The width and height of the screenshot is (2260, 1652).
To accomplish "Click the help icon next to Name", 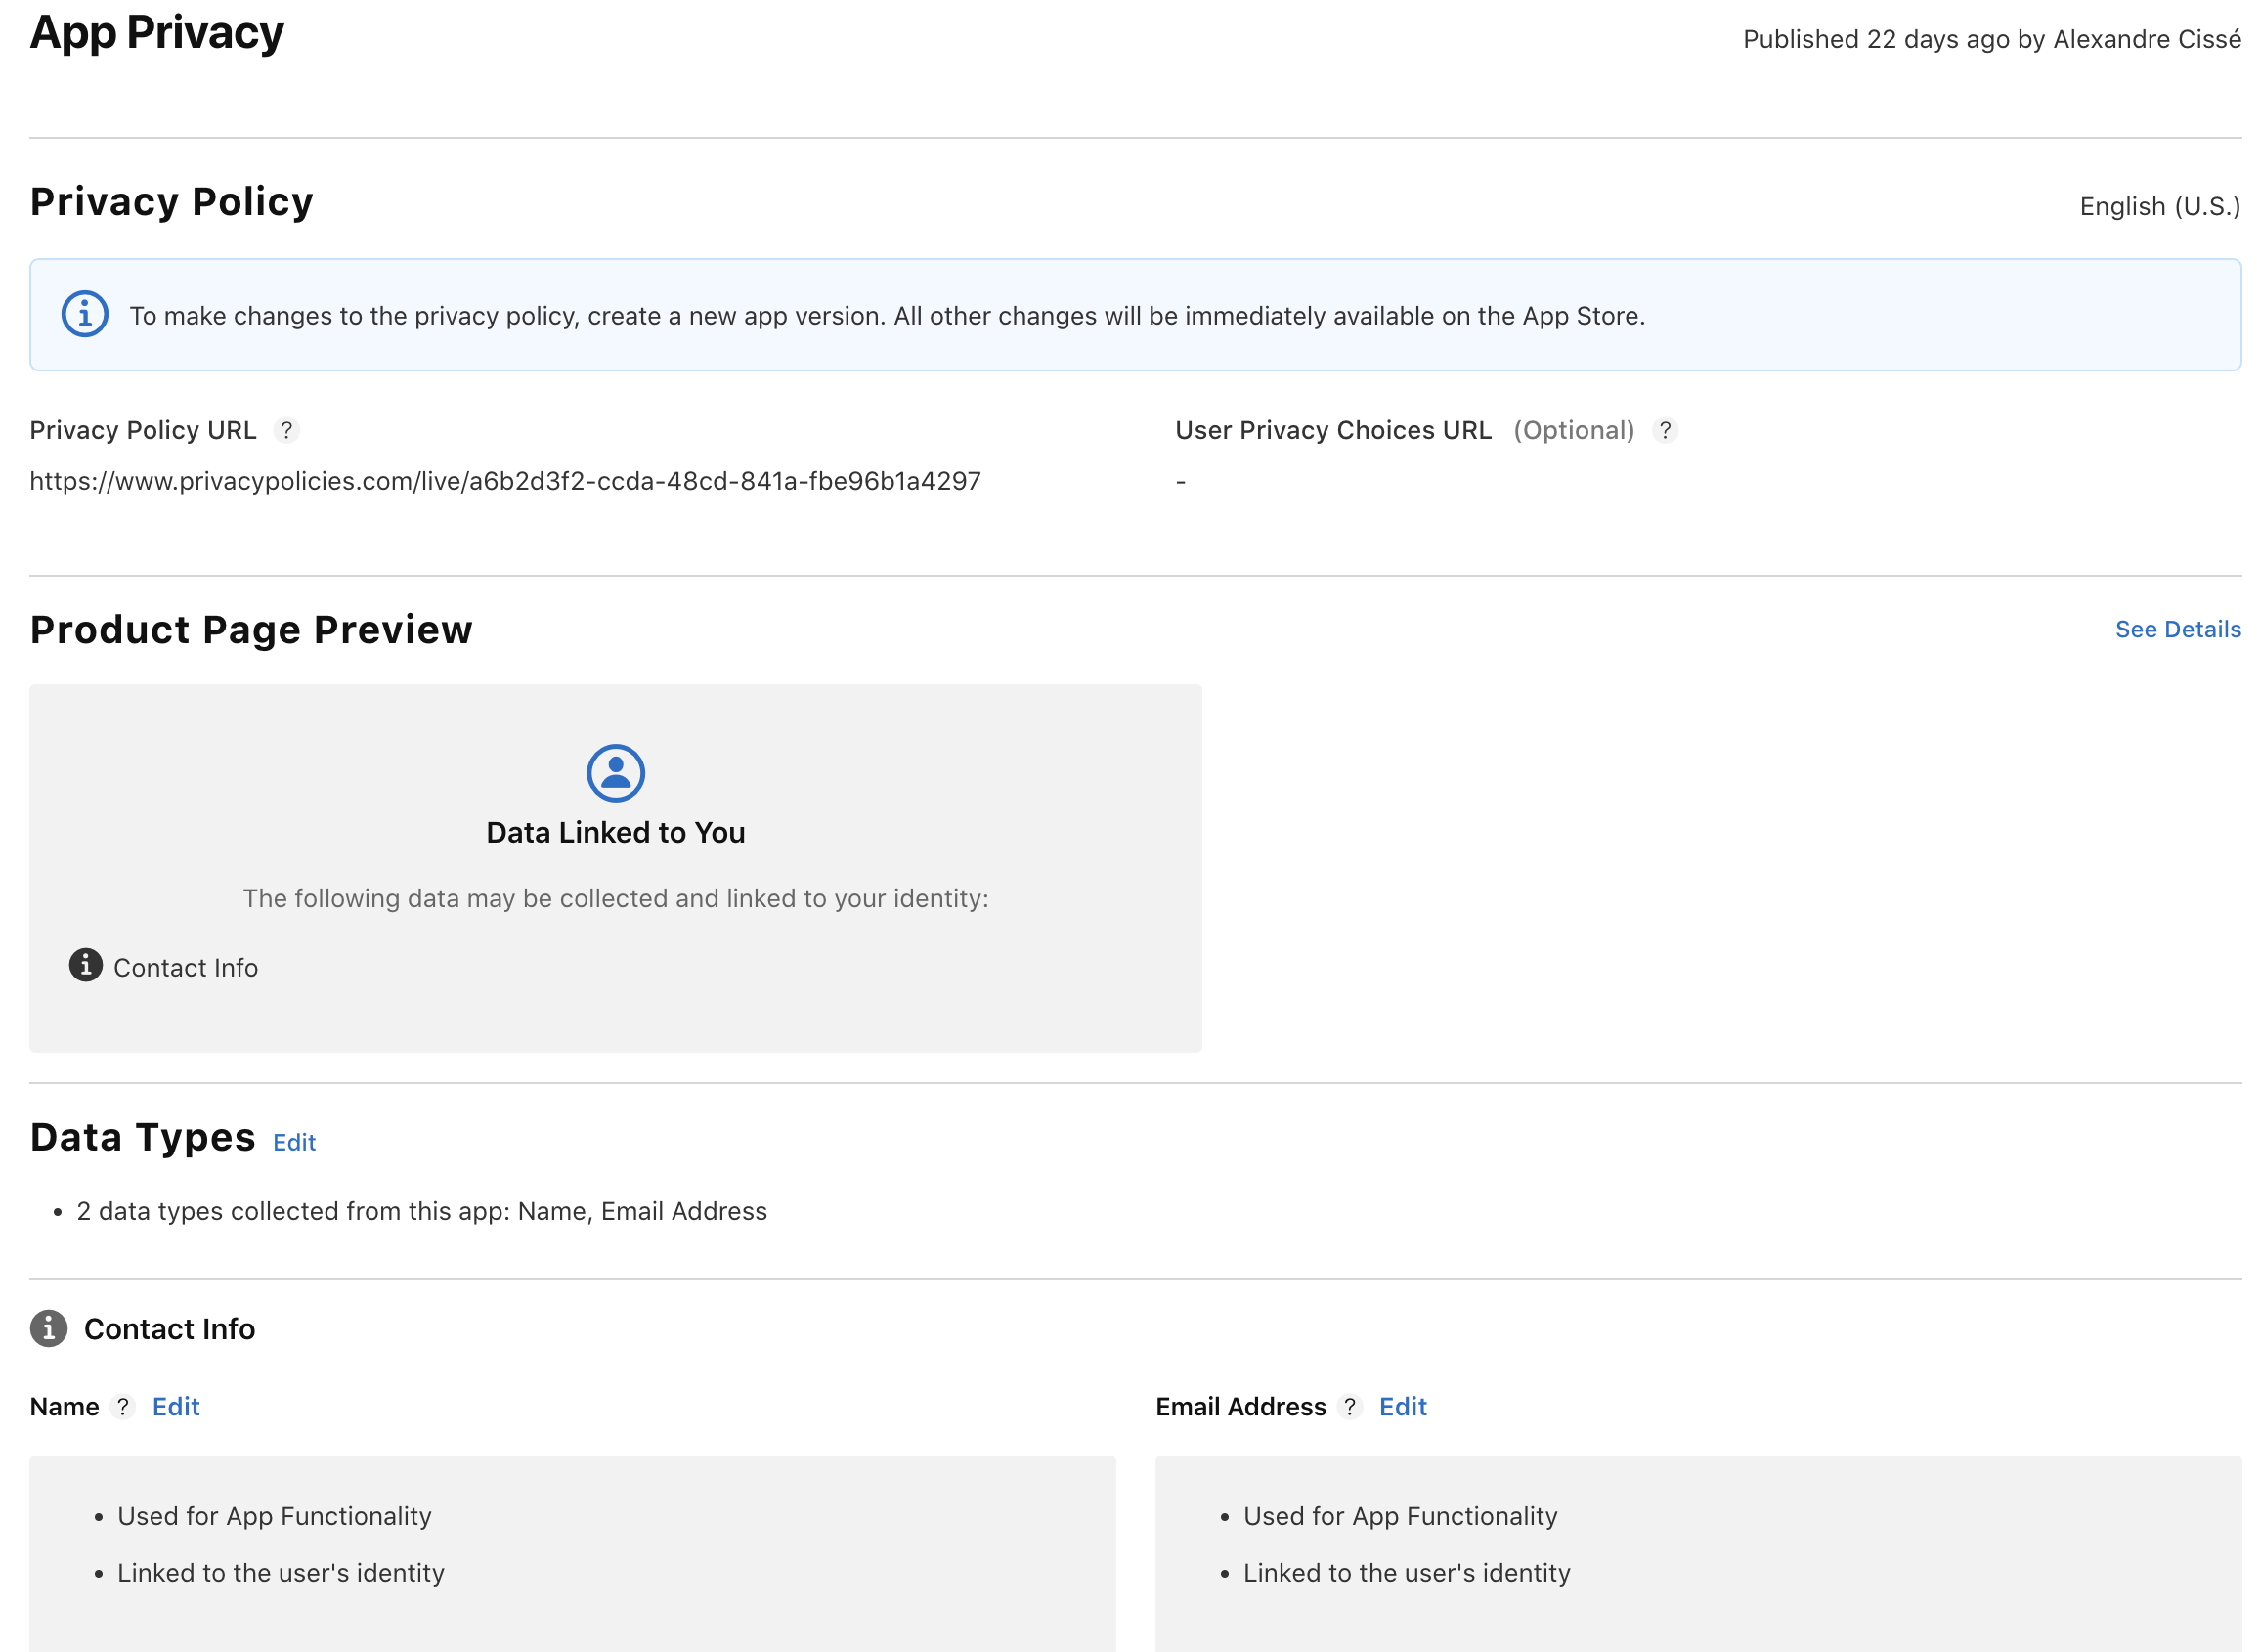I will click(x=124, y=1406).
